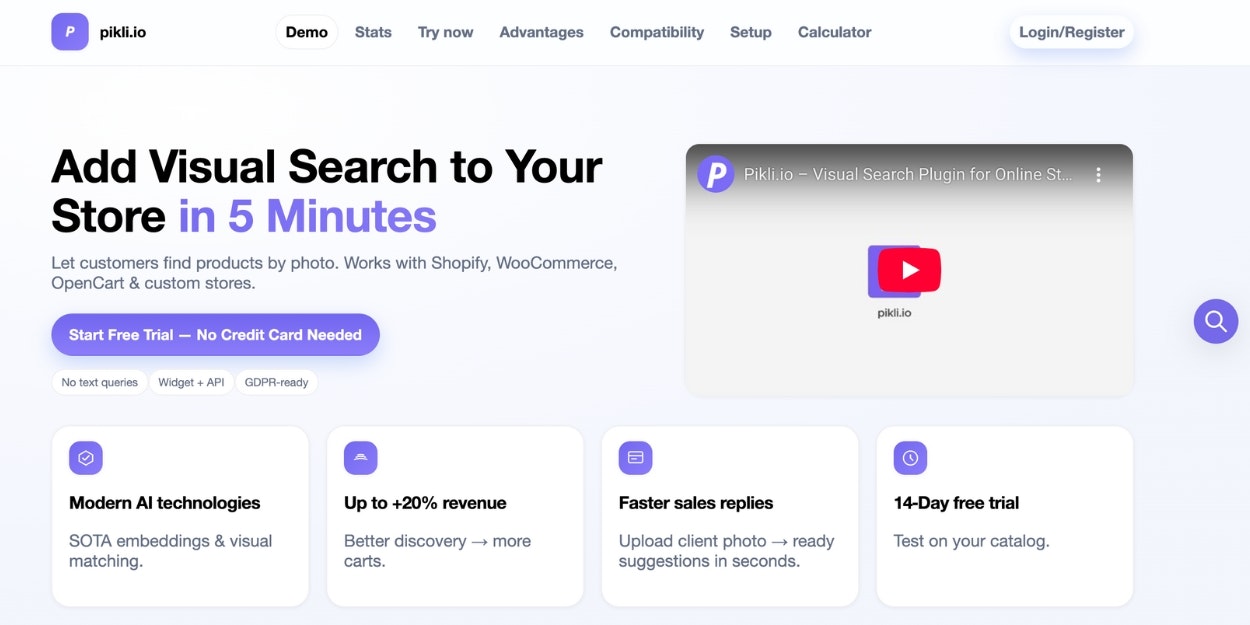This screenshot has width=1250, height=625.
Task: Click the Better discovery → more carts text
Action: coord(437,551)
